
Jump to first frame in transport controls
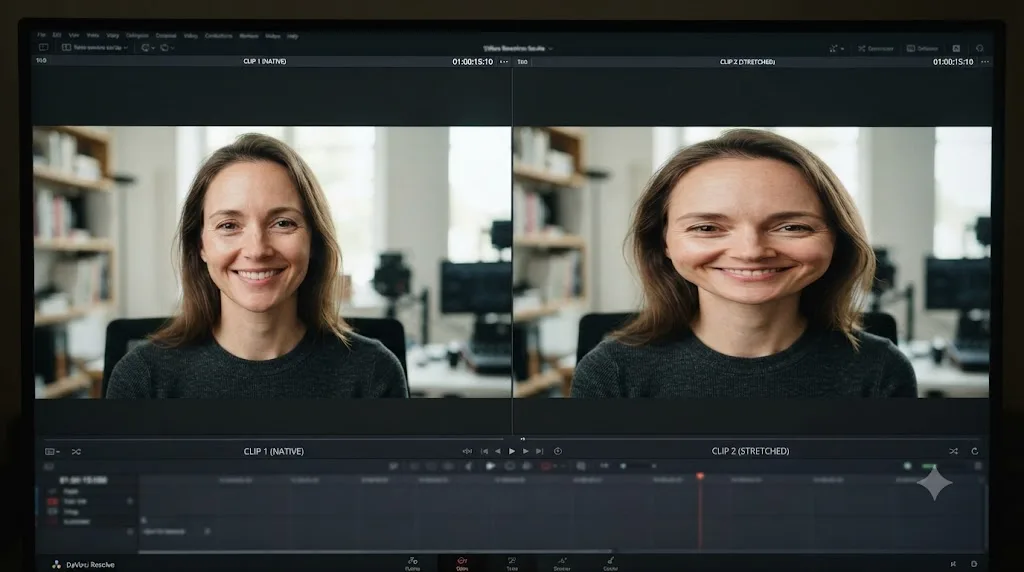(484, 451)
